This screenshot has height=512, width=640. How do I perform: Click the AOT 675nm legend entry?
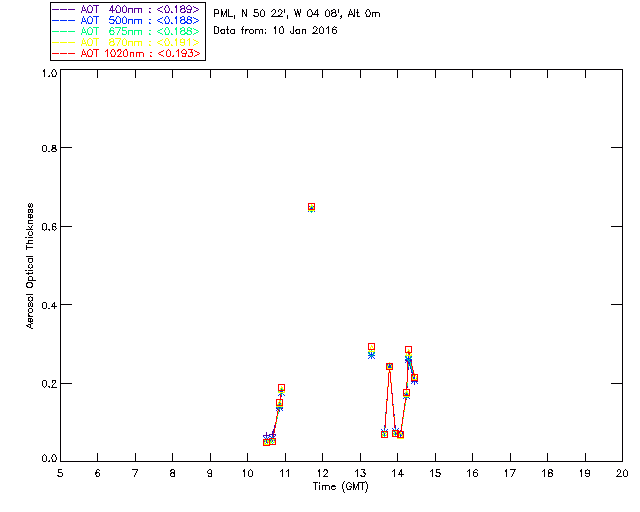(126, 31)
